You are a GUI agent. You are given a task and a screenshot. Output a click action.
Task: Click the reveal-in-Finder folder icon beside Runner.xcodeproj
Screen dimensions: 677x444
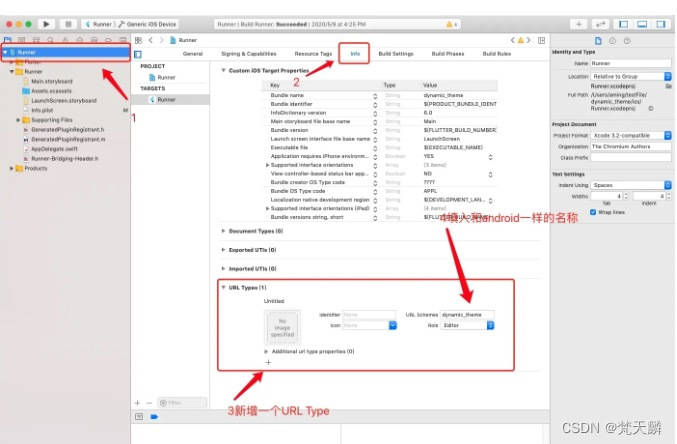coord(668,86)
